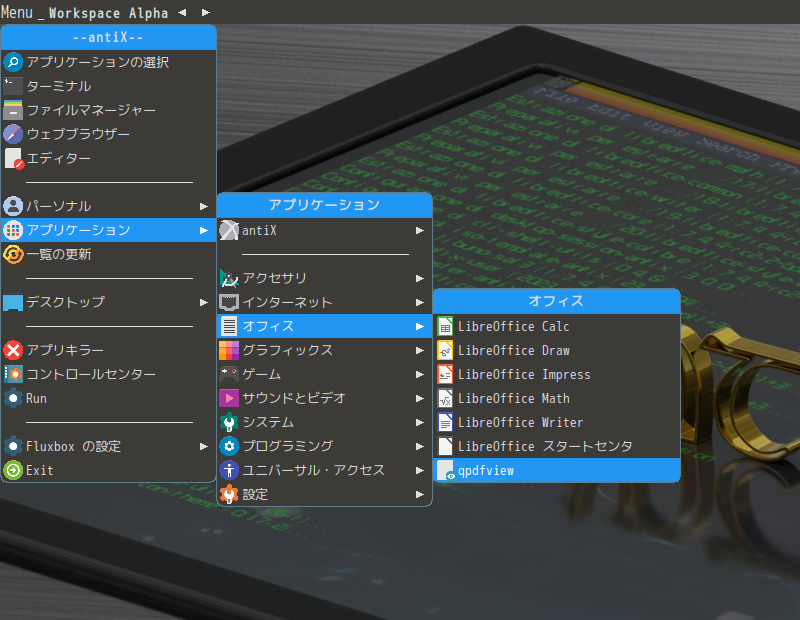Choose オフィス in the applications menu
This screenshot has height=620, width=800.
[x=324, y=326]
